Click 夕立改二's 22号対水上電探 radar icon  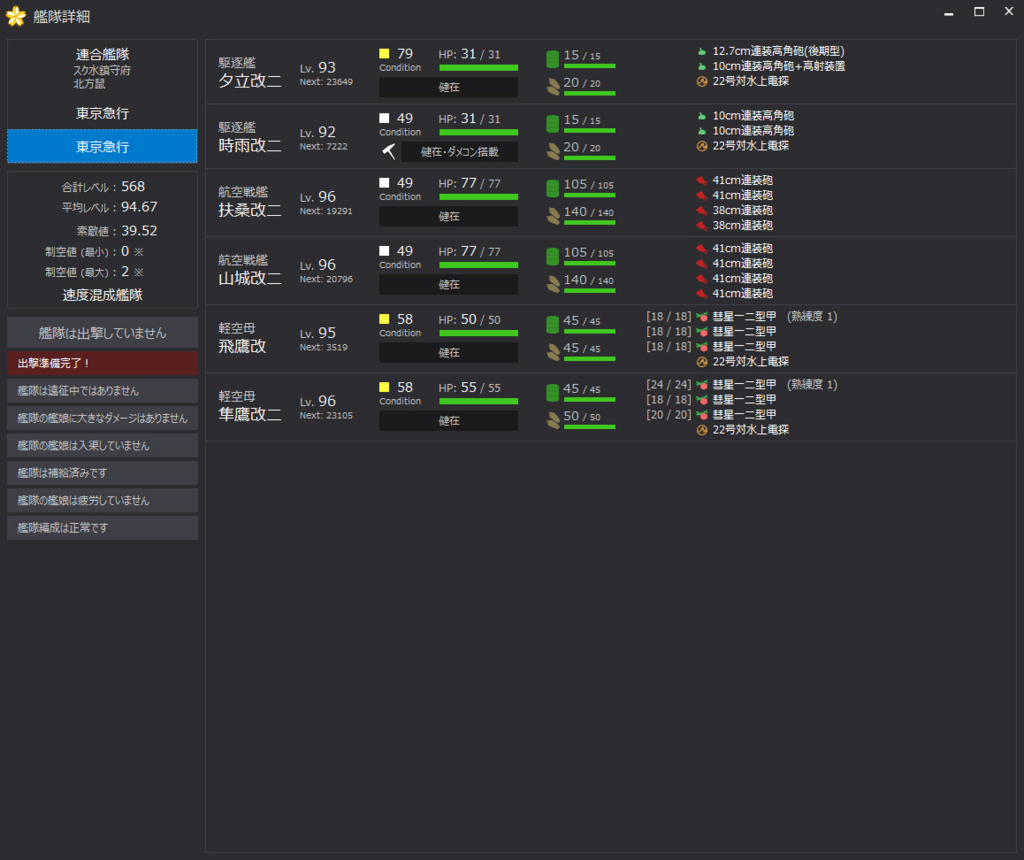702,81
